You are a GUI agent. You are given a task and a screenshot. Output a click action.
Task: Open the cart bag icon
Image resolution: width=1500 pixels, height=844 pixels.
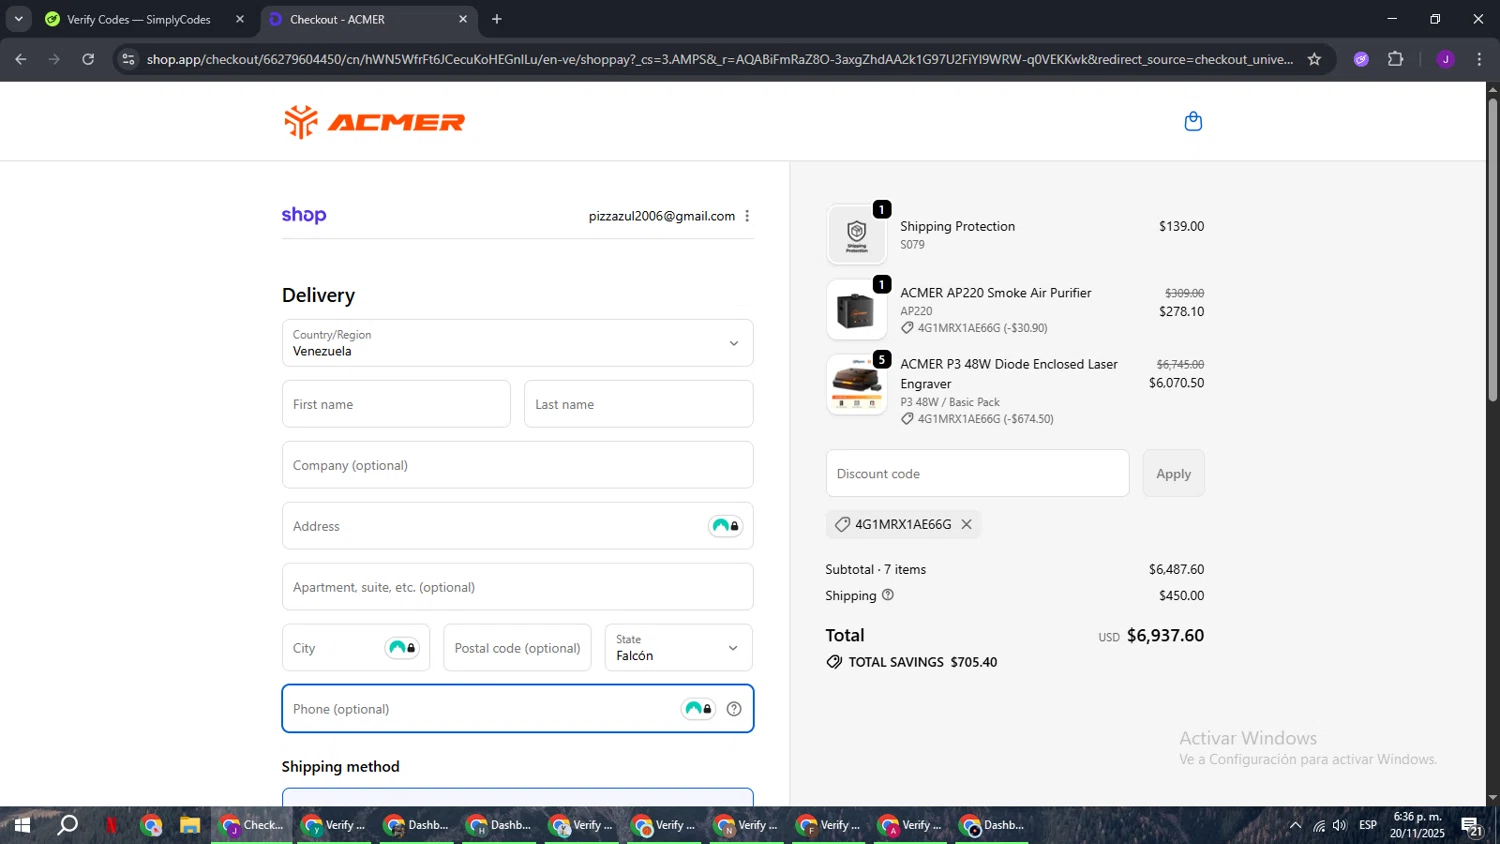[1193, 121]
